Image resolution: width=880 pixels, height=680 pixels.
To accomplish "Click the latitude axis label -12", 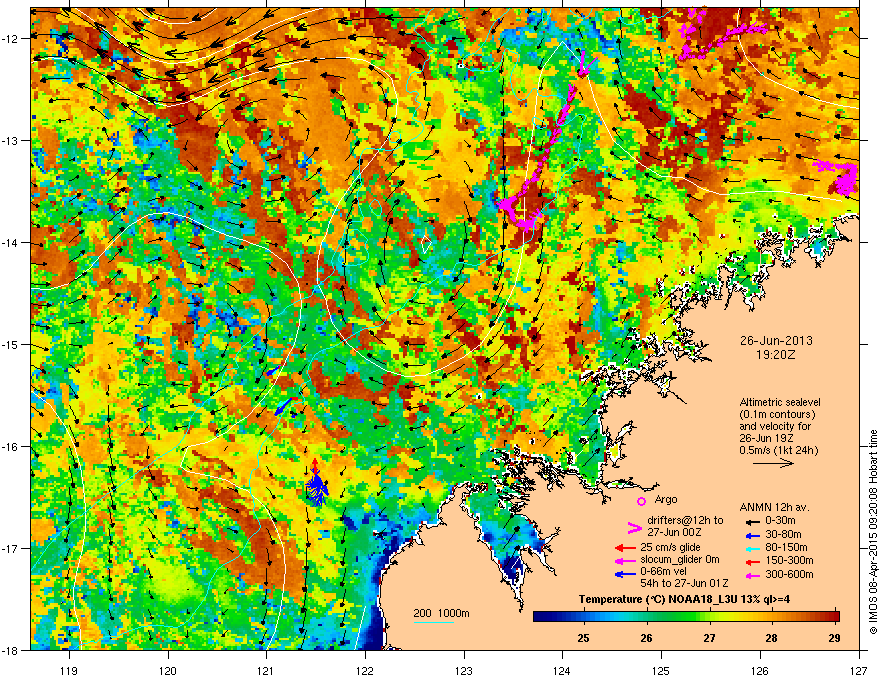I will (x=11, y=39).
